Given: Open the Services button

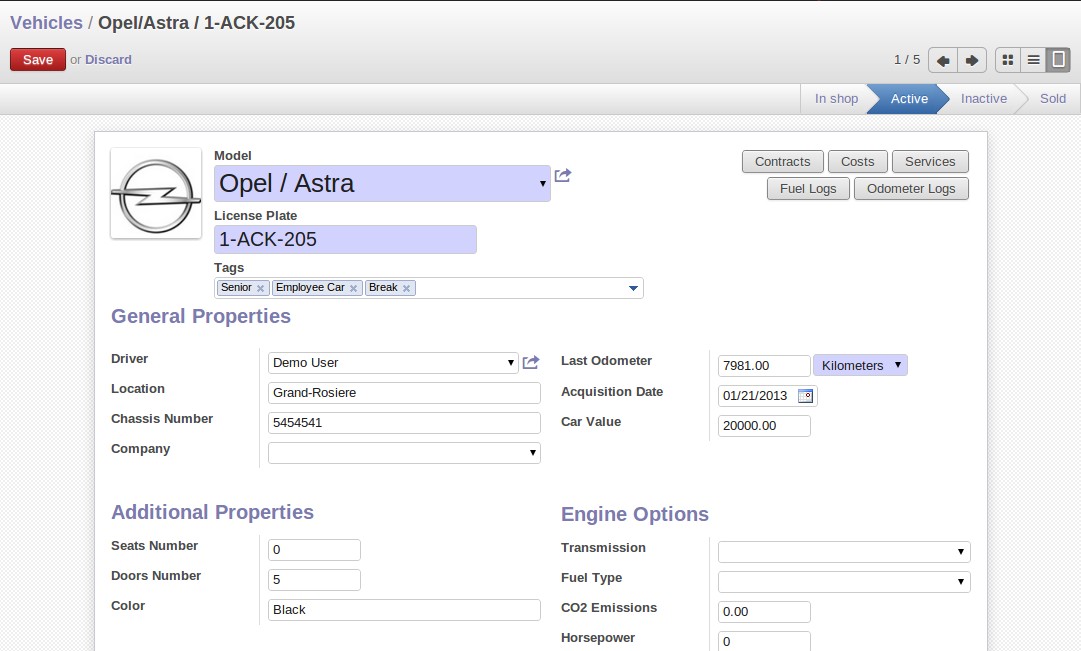Looking at the screenshot, I should [x=930, y=161].
